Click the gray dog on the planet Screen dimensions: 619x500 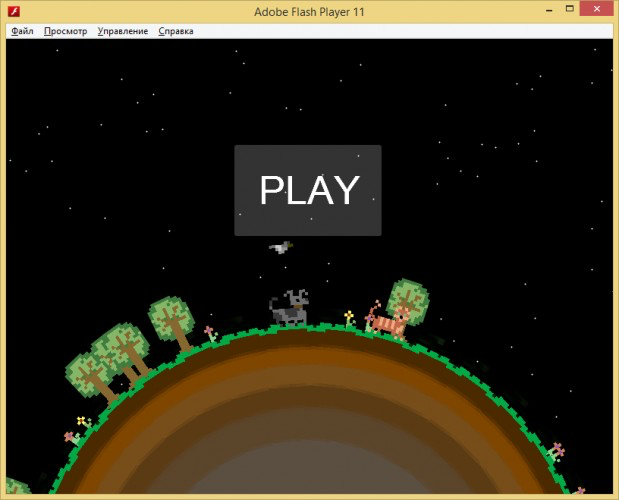coord(289,308)
